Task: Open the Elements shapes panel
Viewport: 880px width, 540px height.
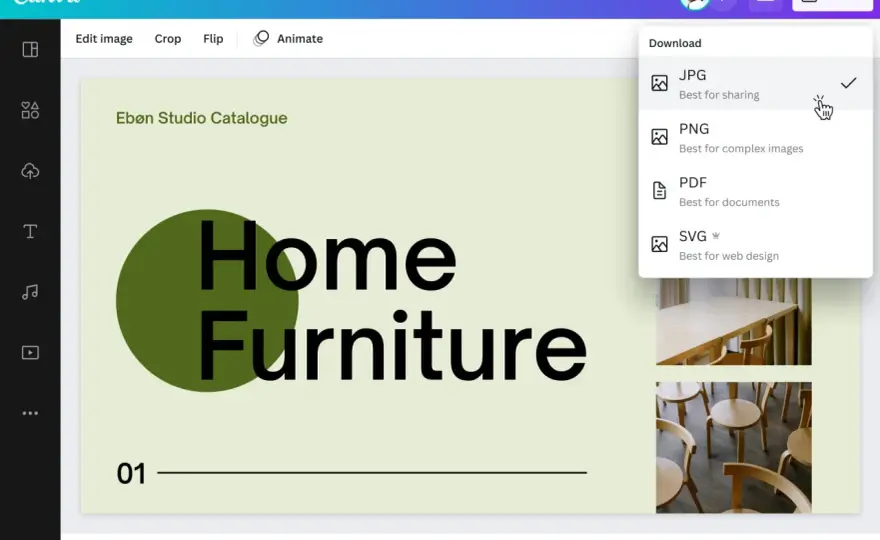Action: (x=30, y=110)
